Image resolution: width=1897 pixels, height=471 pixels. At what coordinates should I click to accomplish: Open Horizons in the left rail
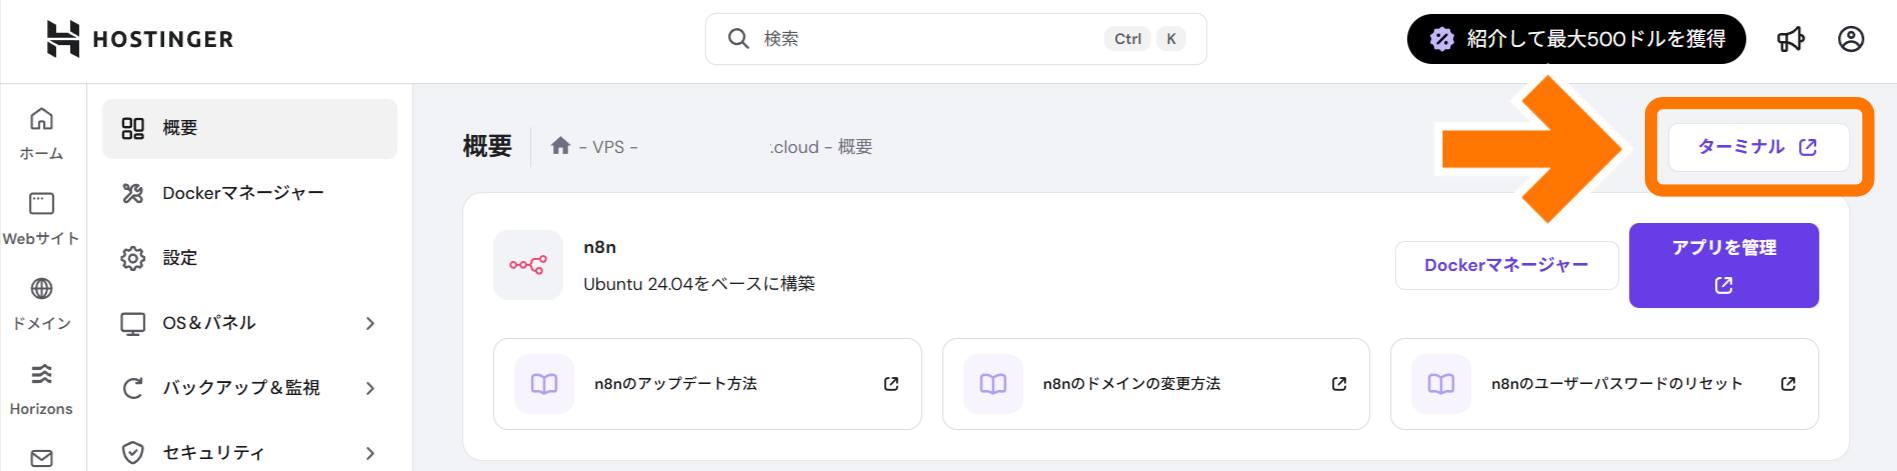coord(41,388)
